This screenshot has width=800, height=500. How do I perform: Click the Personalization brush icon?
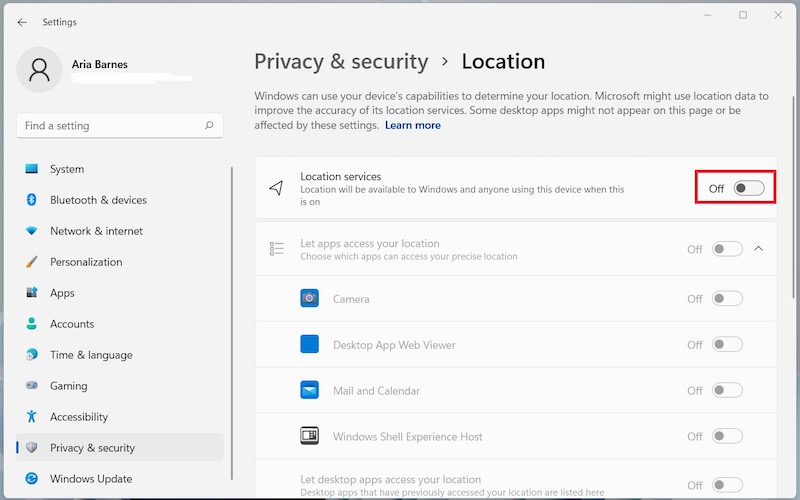32,262
